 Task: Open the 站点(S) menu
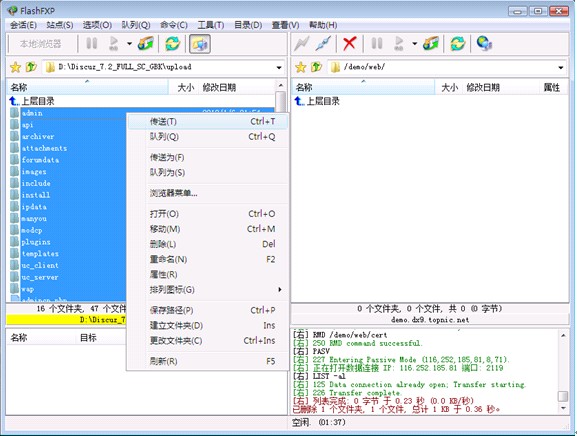[60, 25]
